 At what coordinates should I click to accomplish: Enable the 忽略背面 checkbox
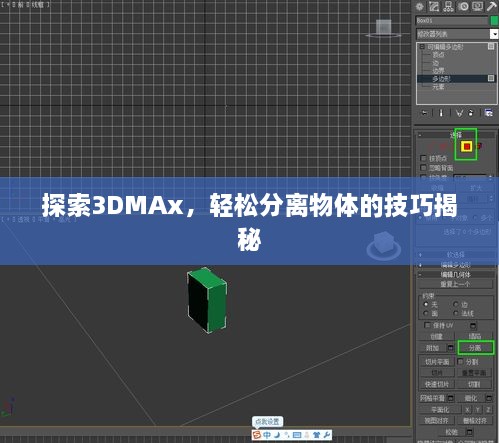click(423, 167)
